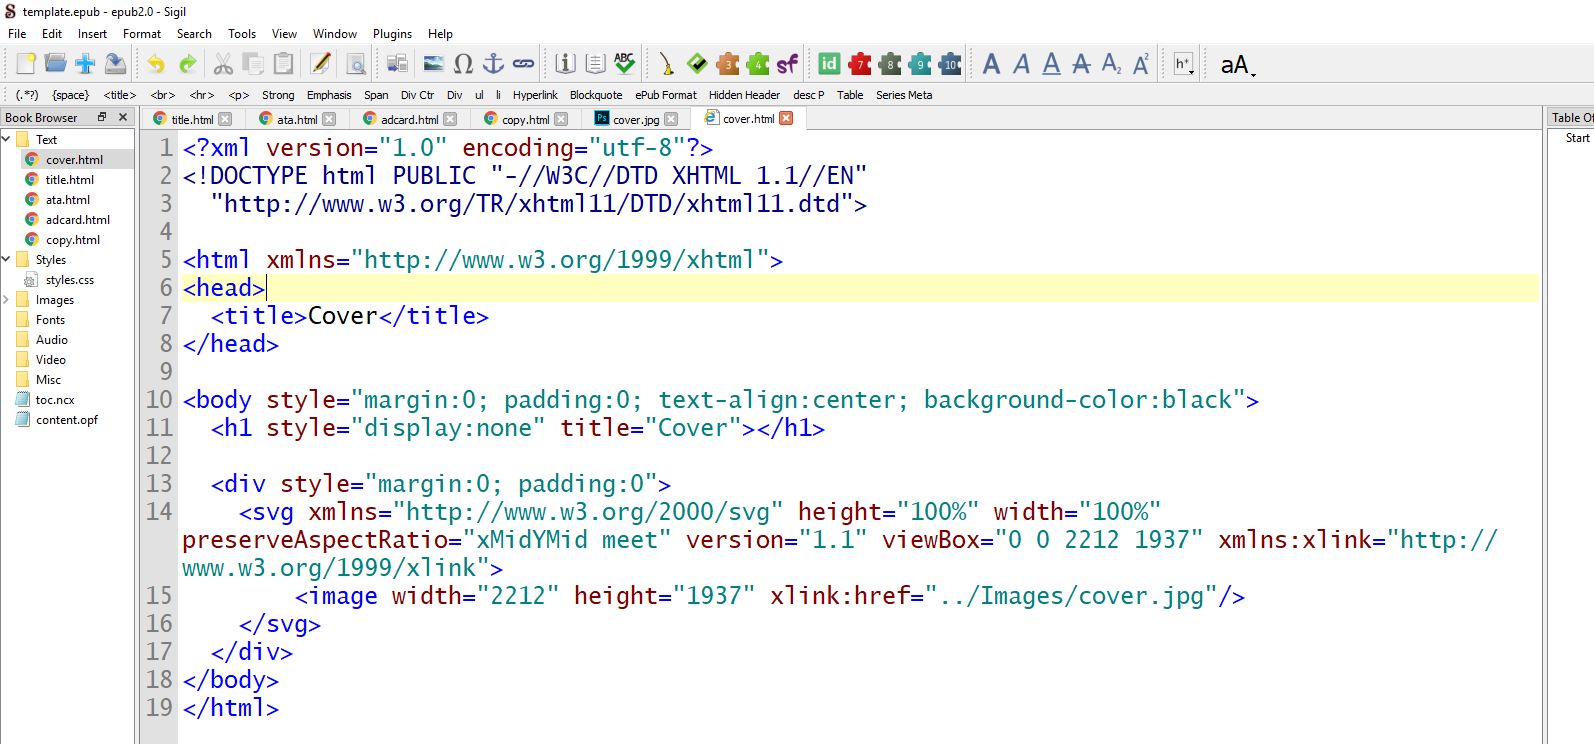
Task: Run spellcheck with the ABC checkmark icon
Action: 625,64
